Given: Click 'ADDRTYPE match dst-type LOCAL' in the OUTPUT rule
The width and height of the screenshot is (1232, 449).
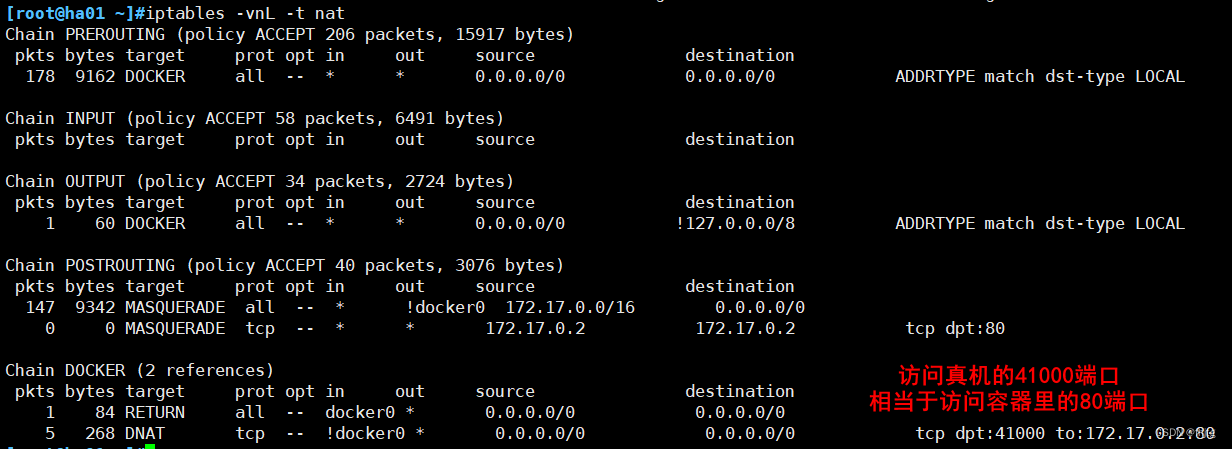Looking at the screenshot, I should (1040, 224).
